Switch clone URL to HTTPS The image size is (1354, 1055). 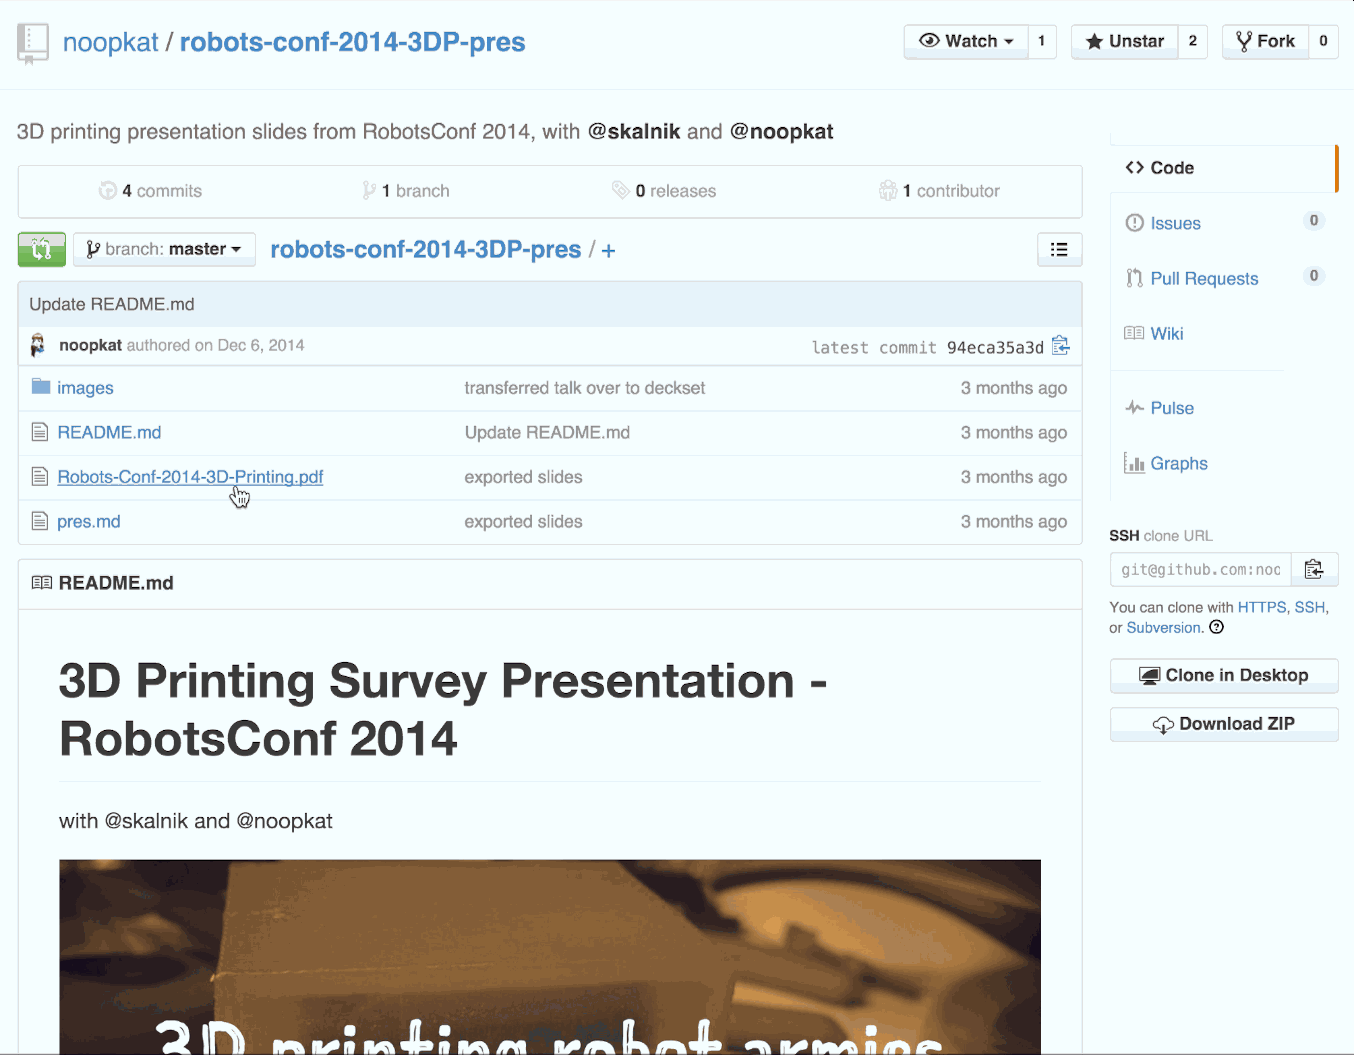click(x=1261, y=607)
